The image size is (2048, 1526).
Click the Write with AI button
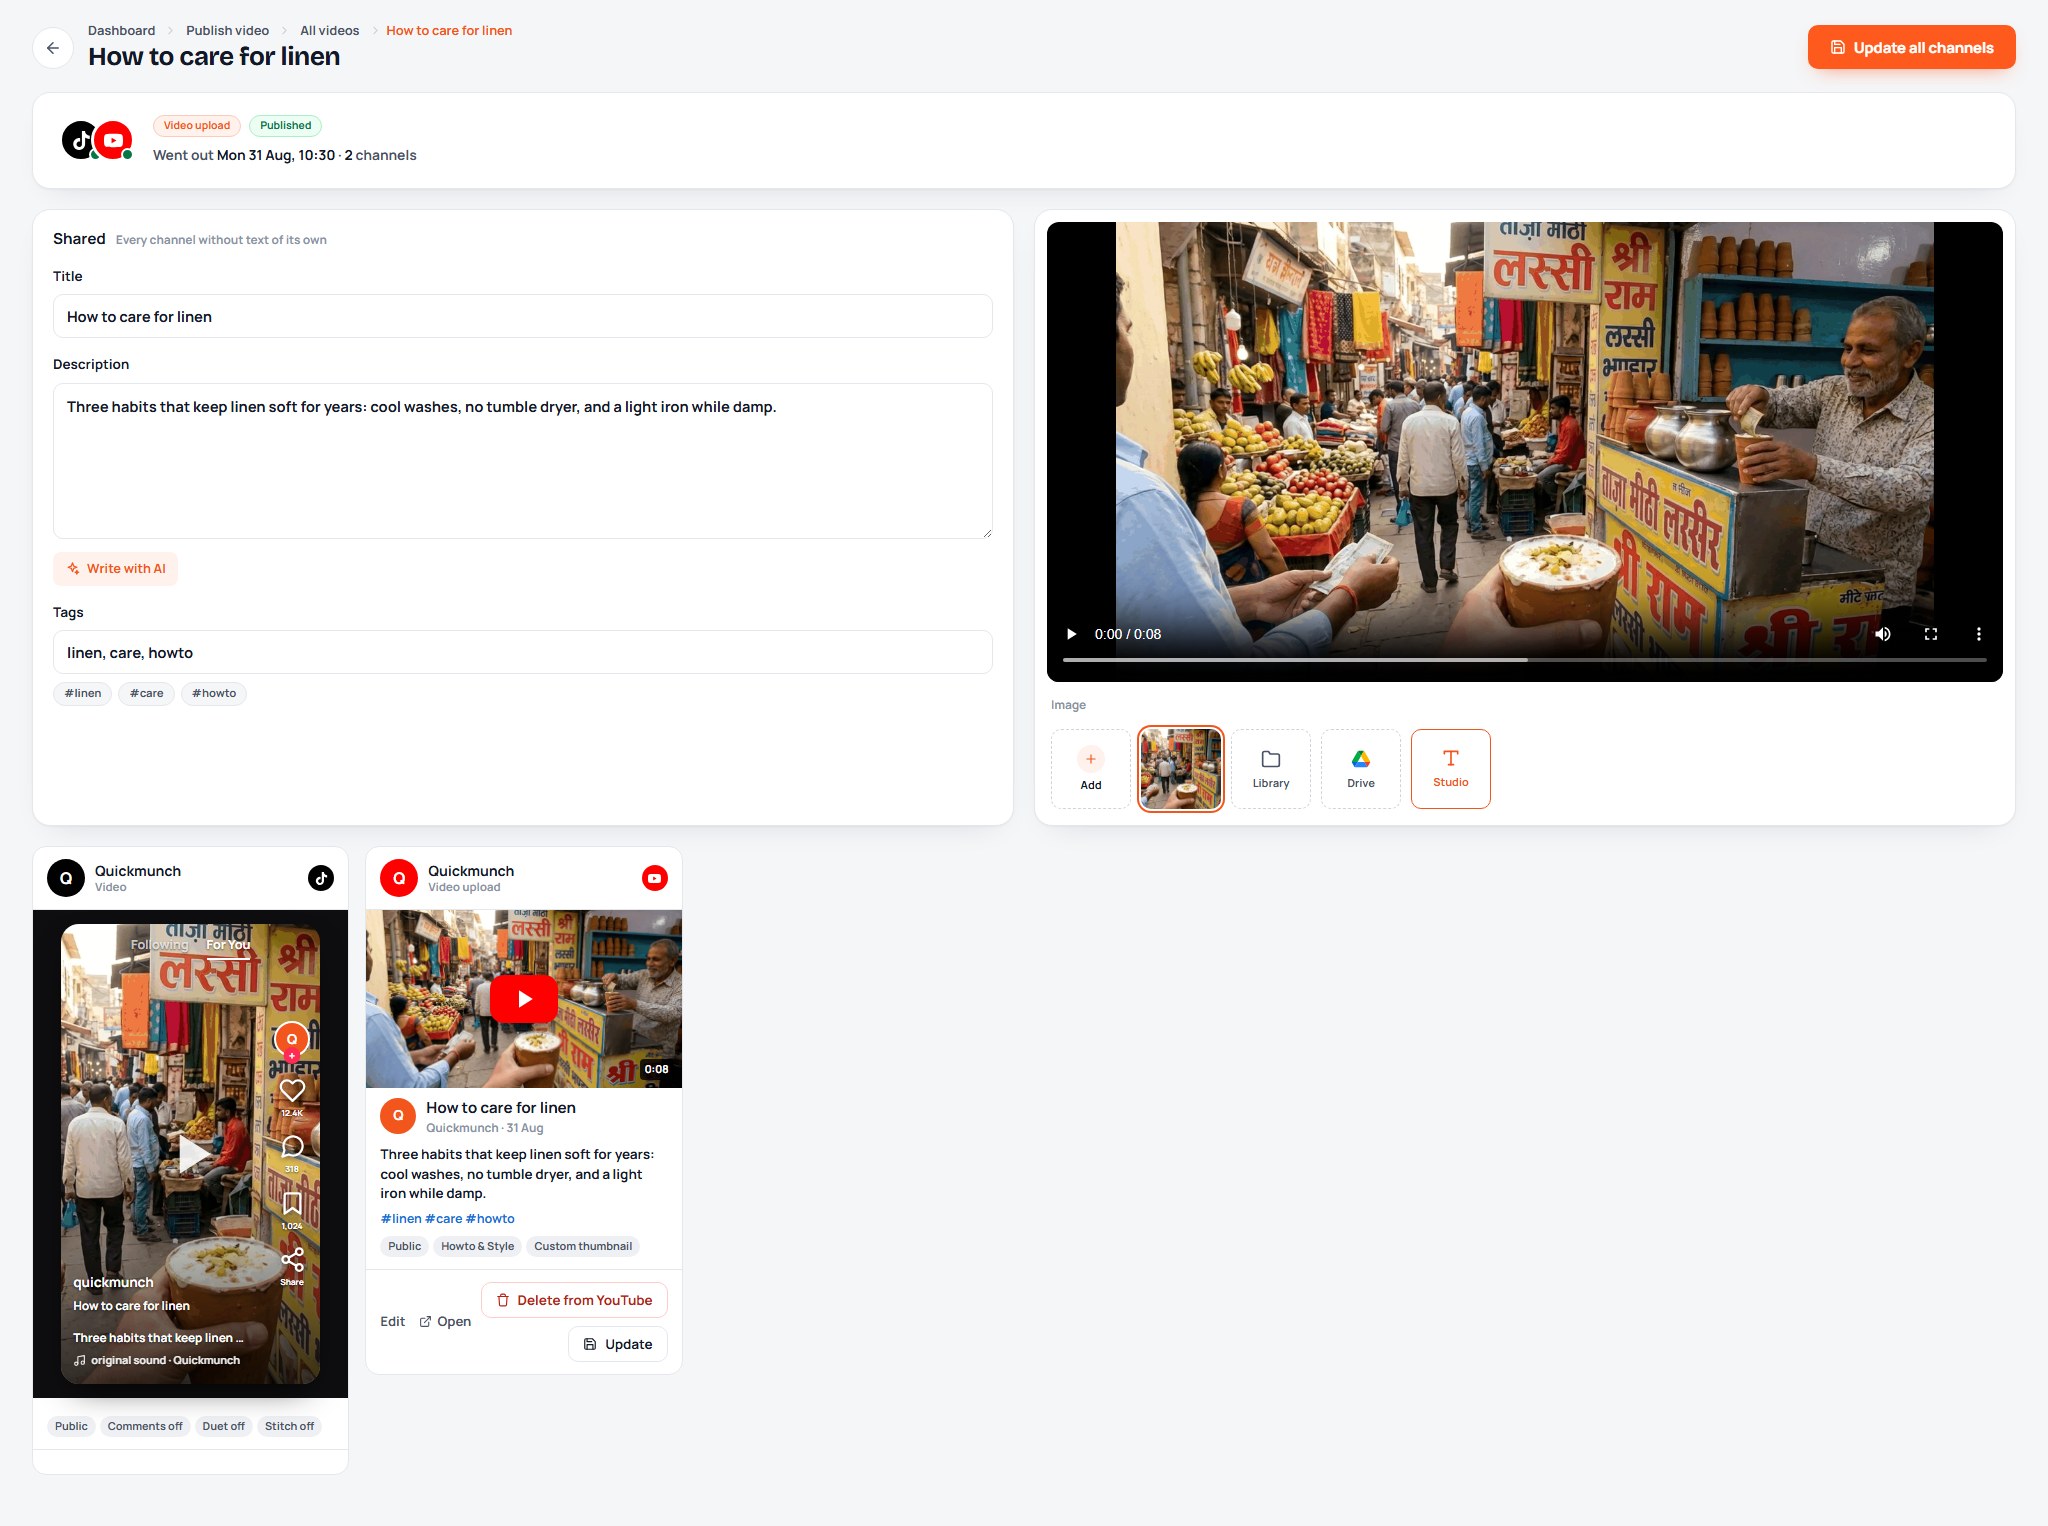(x=115, y=569)
